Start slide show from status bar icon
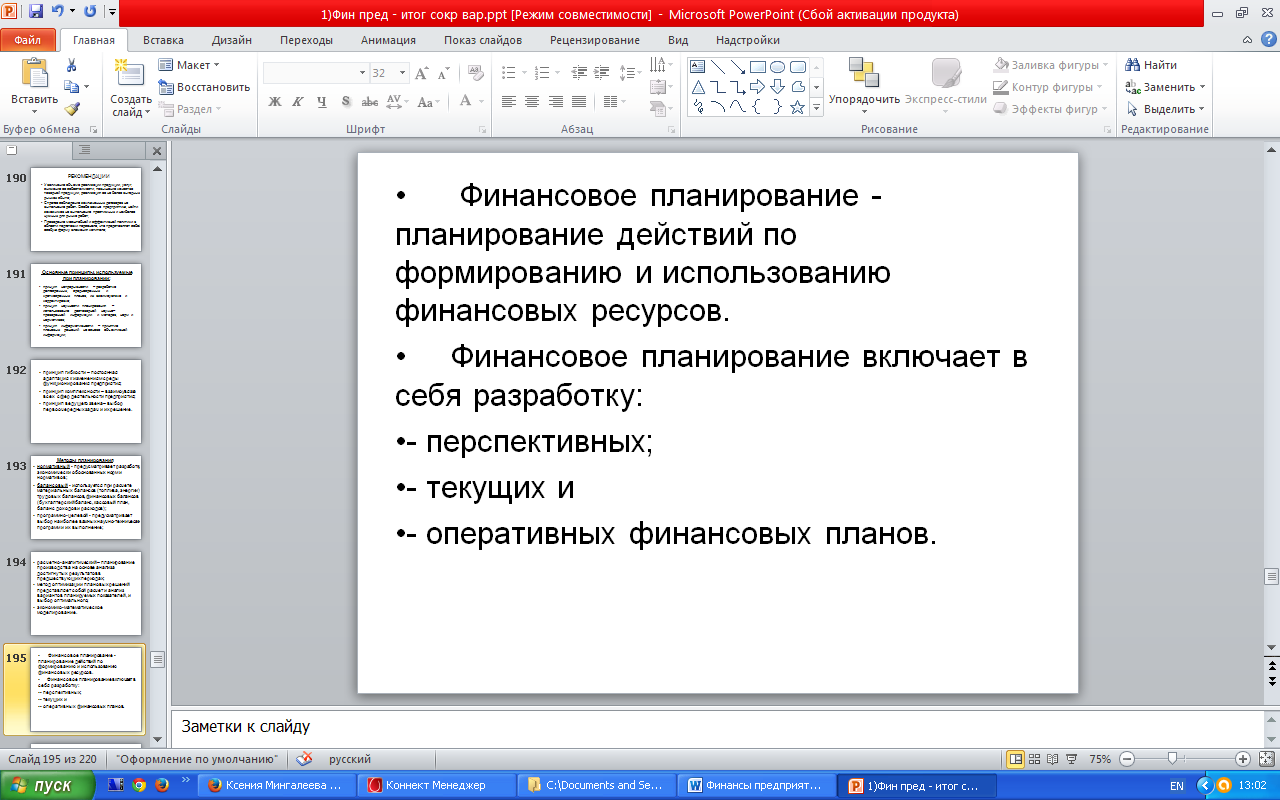Screen dimensions: 1280x800 point(1071,759)
